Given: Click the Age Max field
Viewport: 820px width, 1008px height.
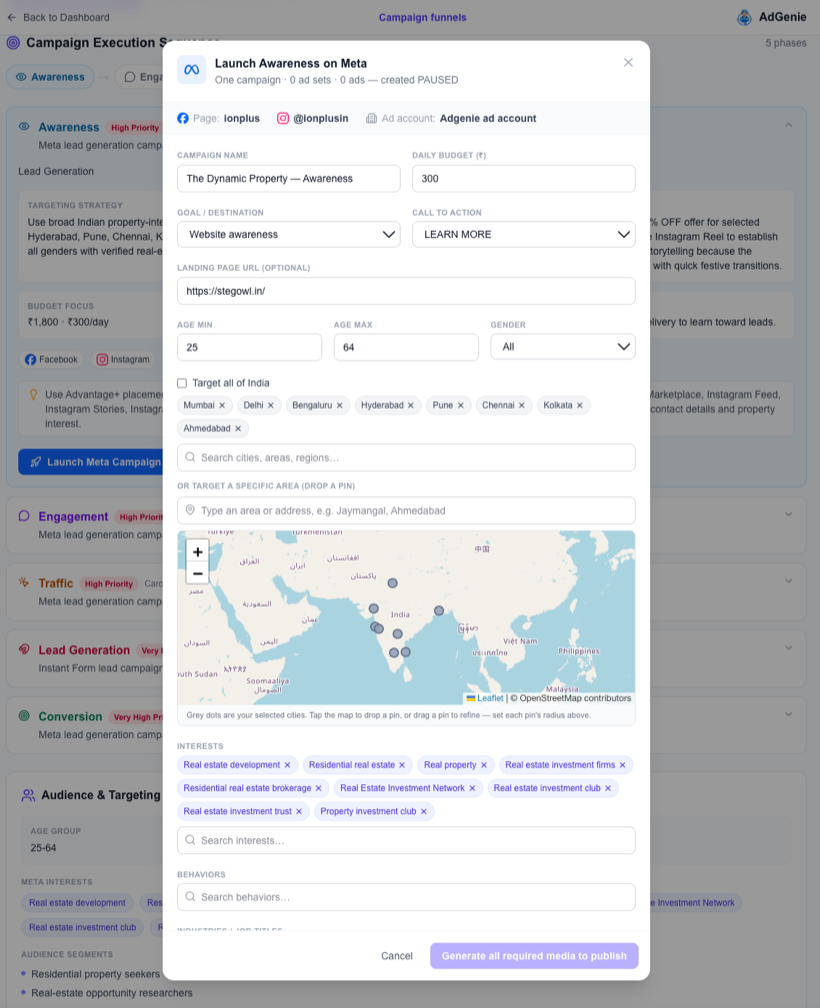Looking at the screenshot, I should [x=406, y=347].
